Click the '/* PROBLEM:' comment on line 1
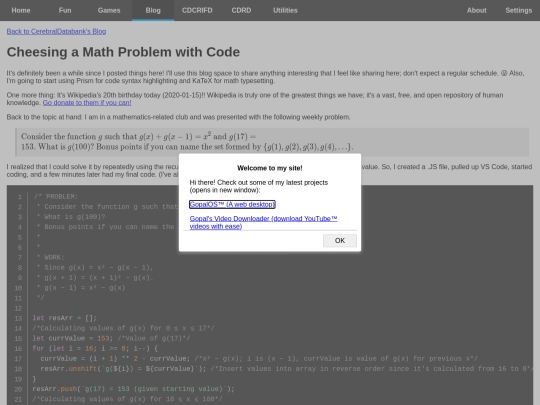The width and height of the screenshot is (540, 405). [56, 197]
